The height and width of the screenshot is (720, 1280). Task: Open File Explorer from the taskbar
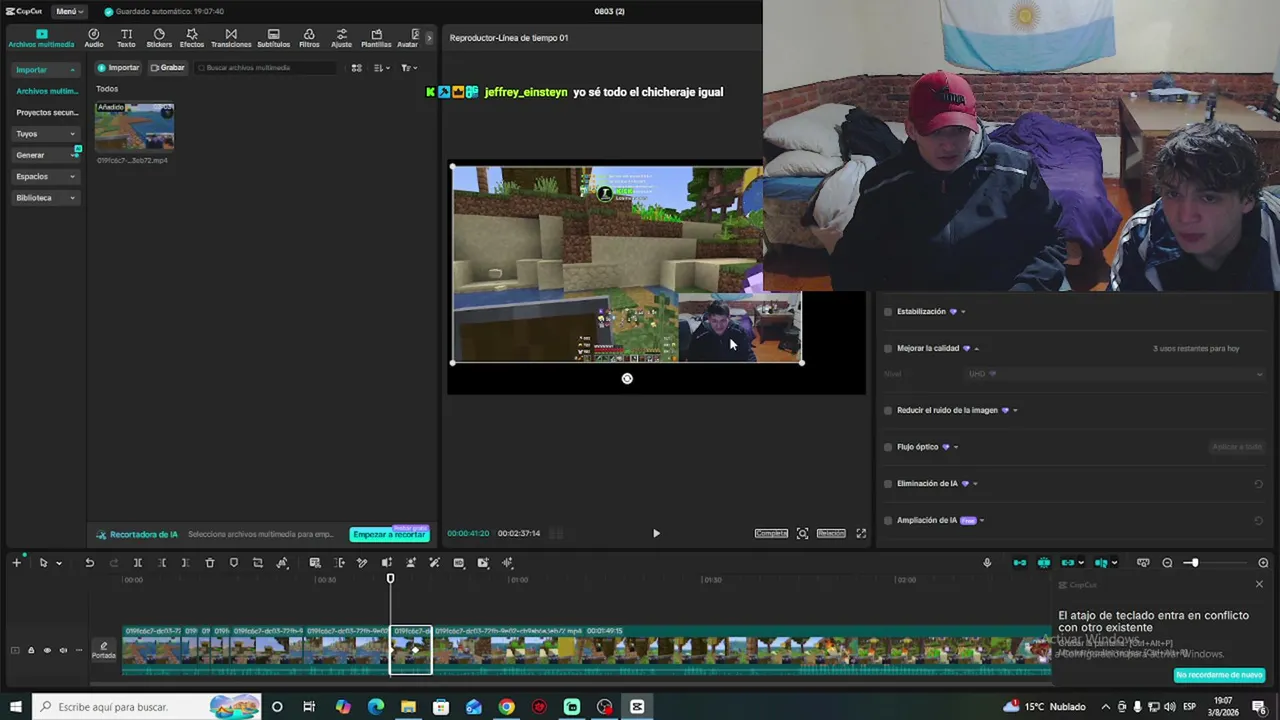(408, 707)
